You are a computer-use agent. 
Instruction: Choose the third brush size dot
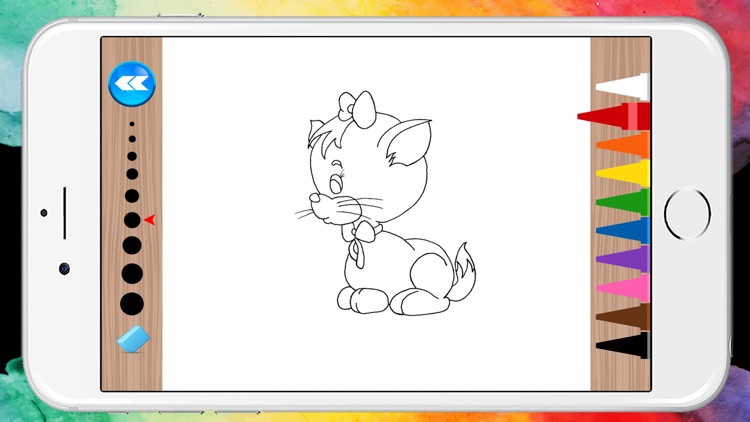[x=132, y=156]
